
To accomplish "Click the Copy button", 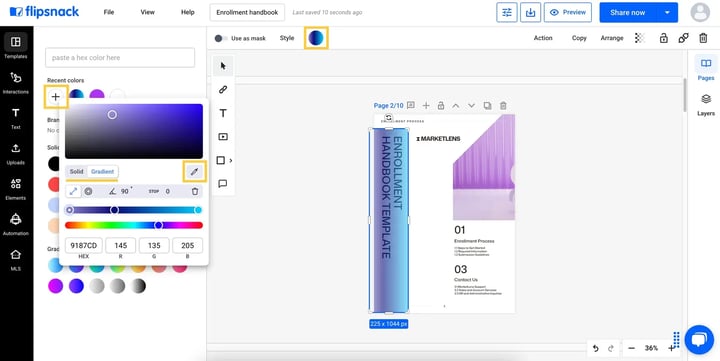I will tap(579, 38).
